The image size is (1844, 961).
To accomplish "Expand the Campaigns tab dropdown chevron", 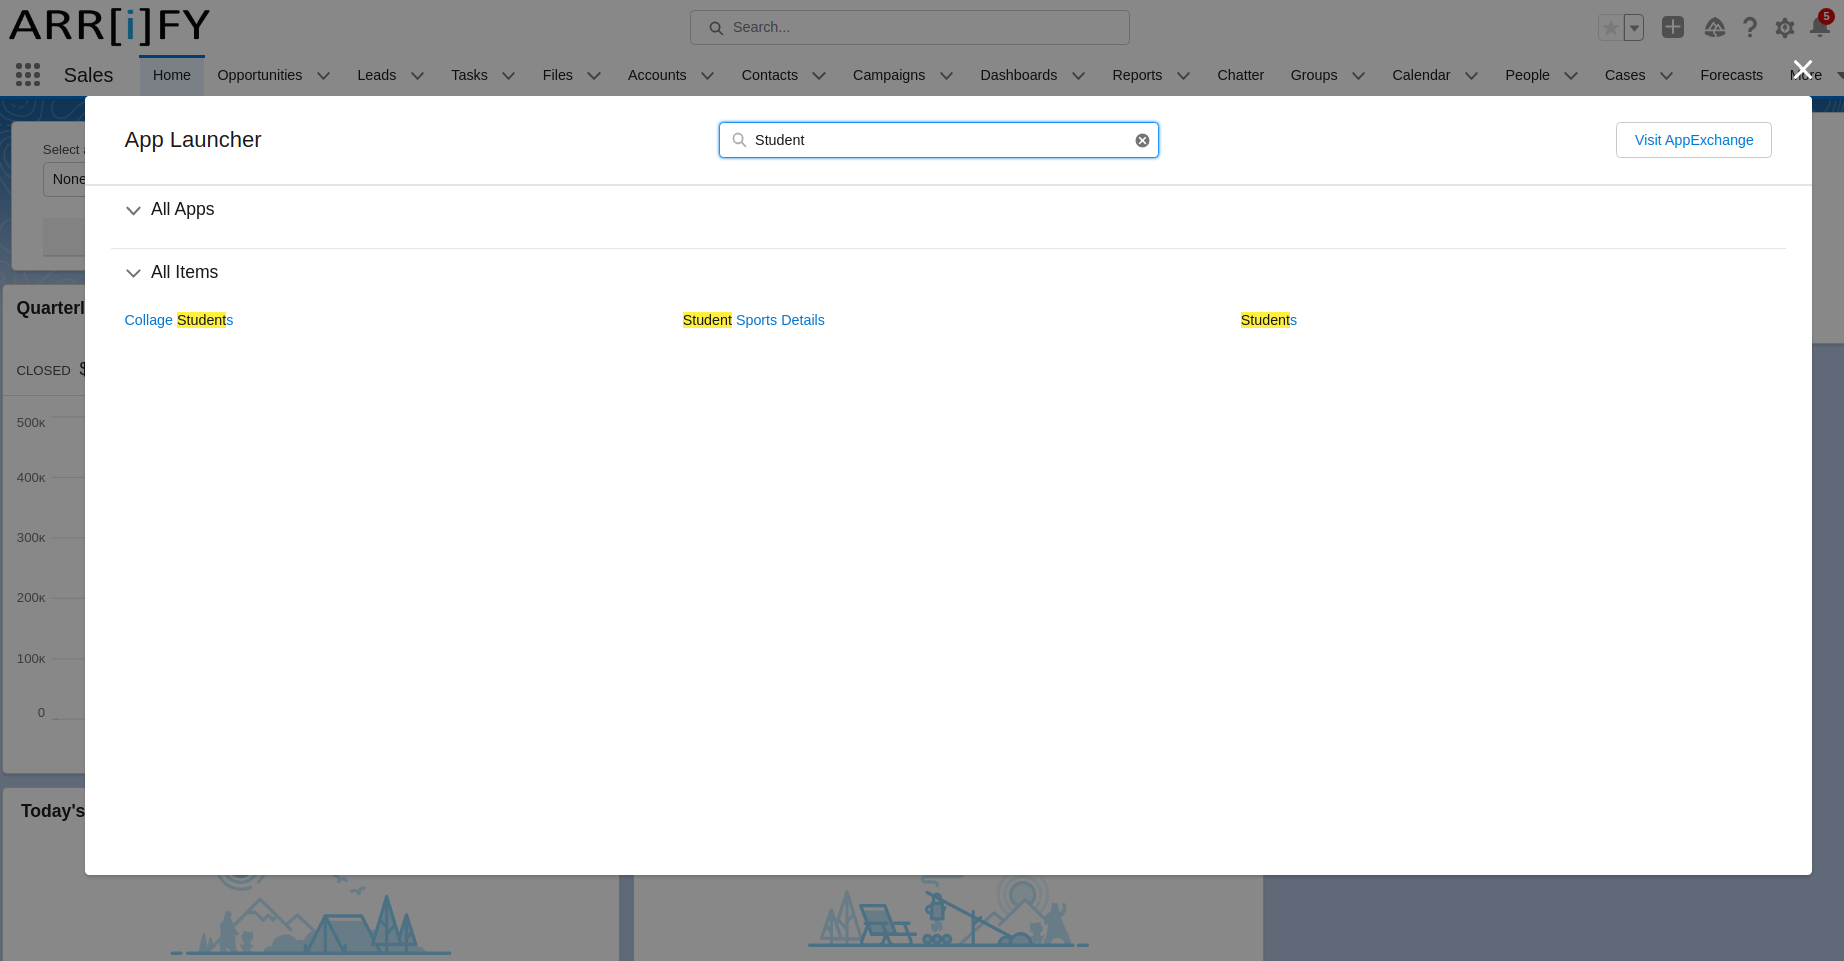I will (946, 76).
